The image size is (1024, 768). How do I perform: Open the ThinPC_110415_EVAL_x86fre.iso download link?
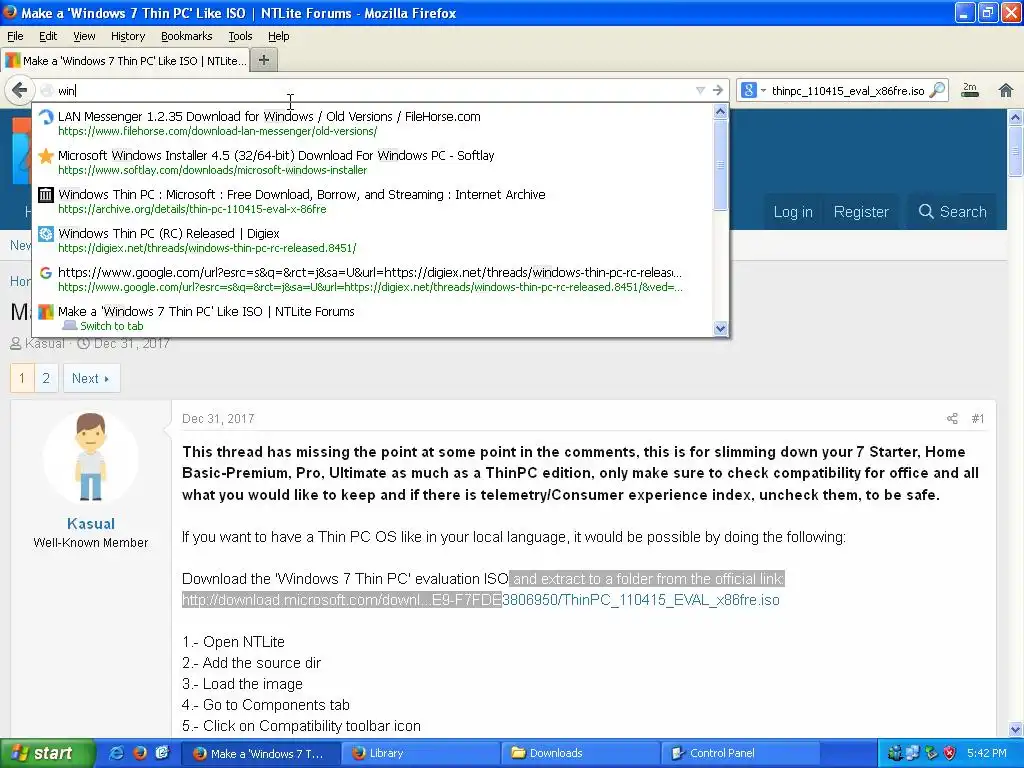[481, 600]
